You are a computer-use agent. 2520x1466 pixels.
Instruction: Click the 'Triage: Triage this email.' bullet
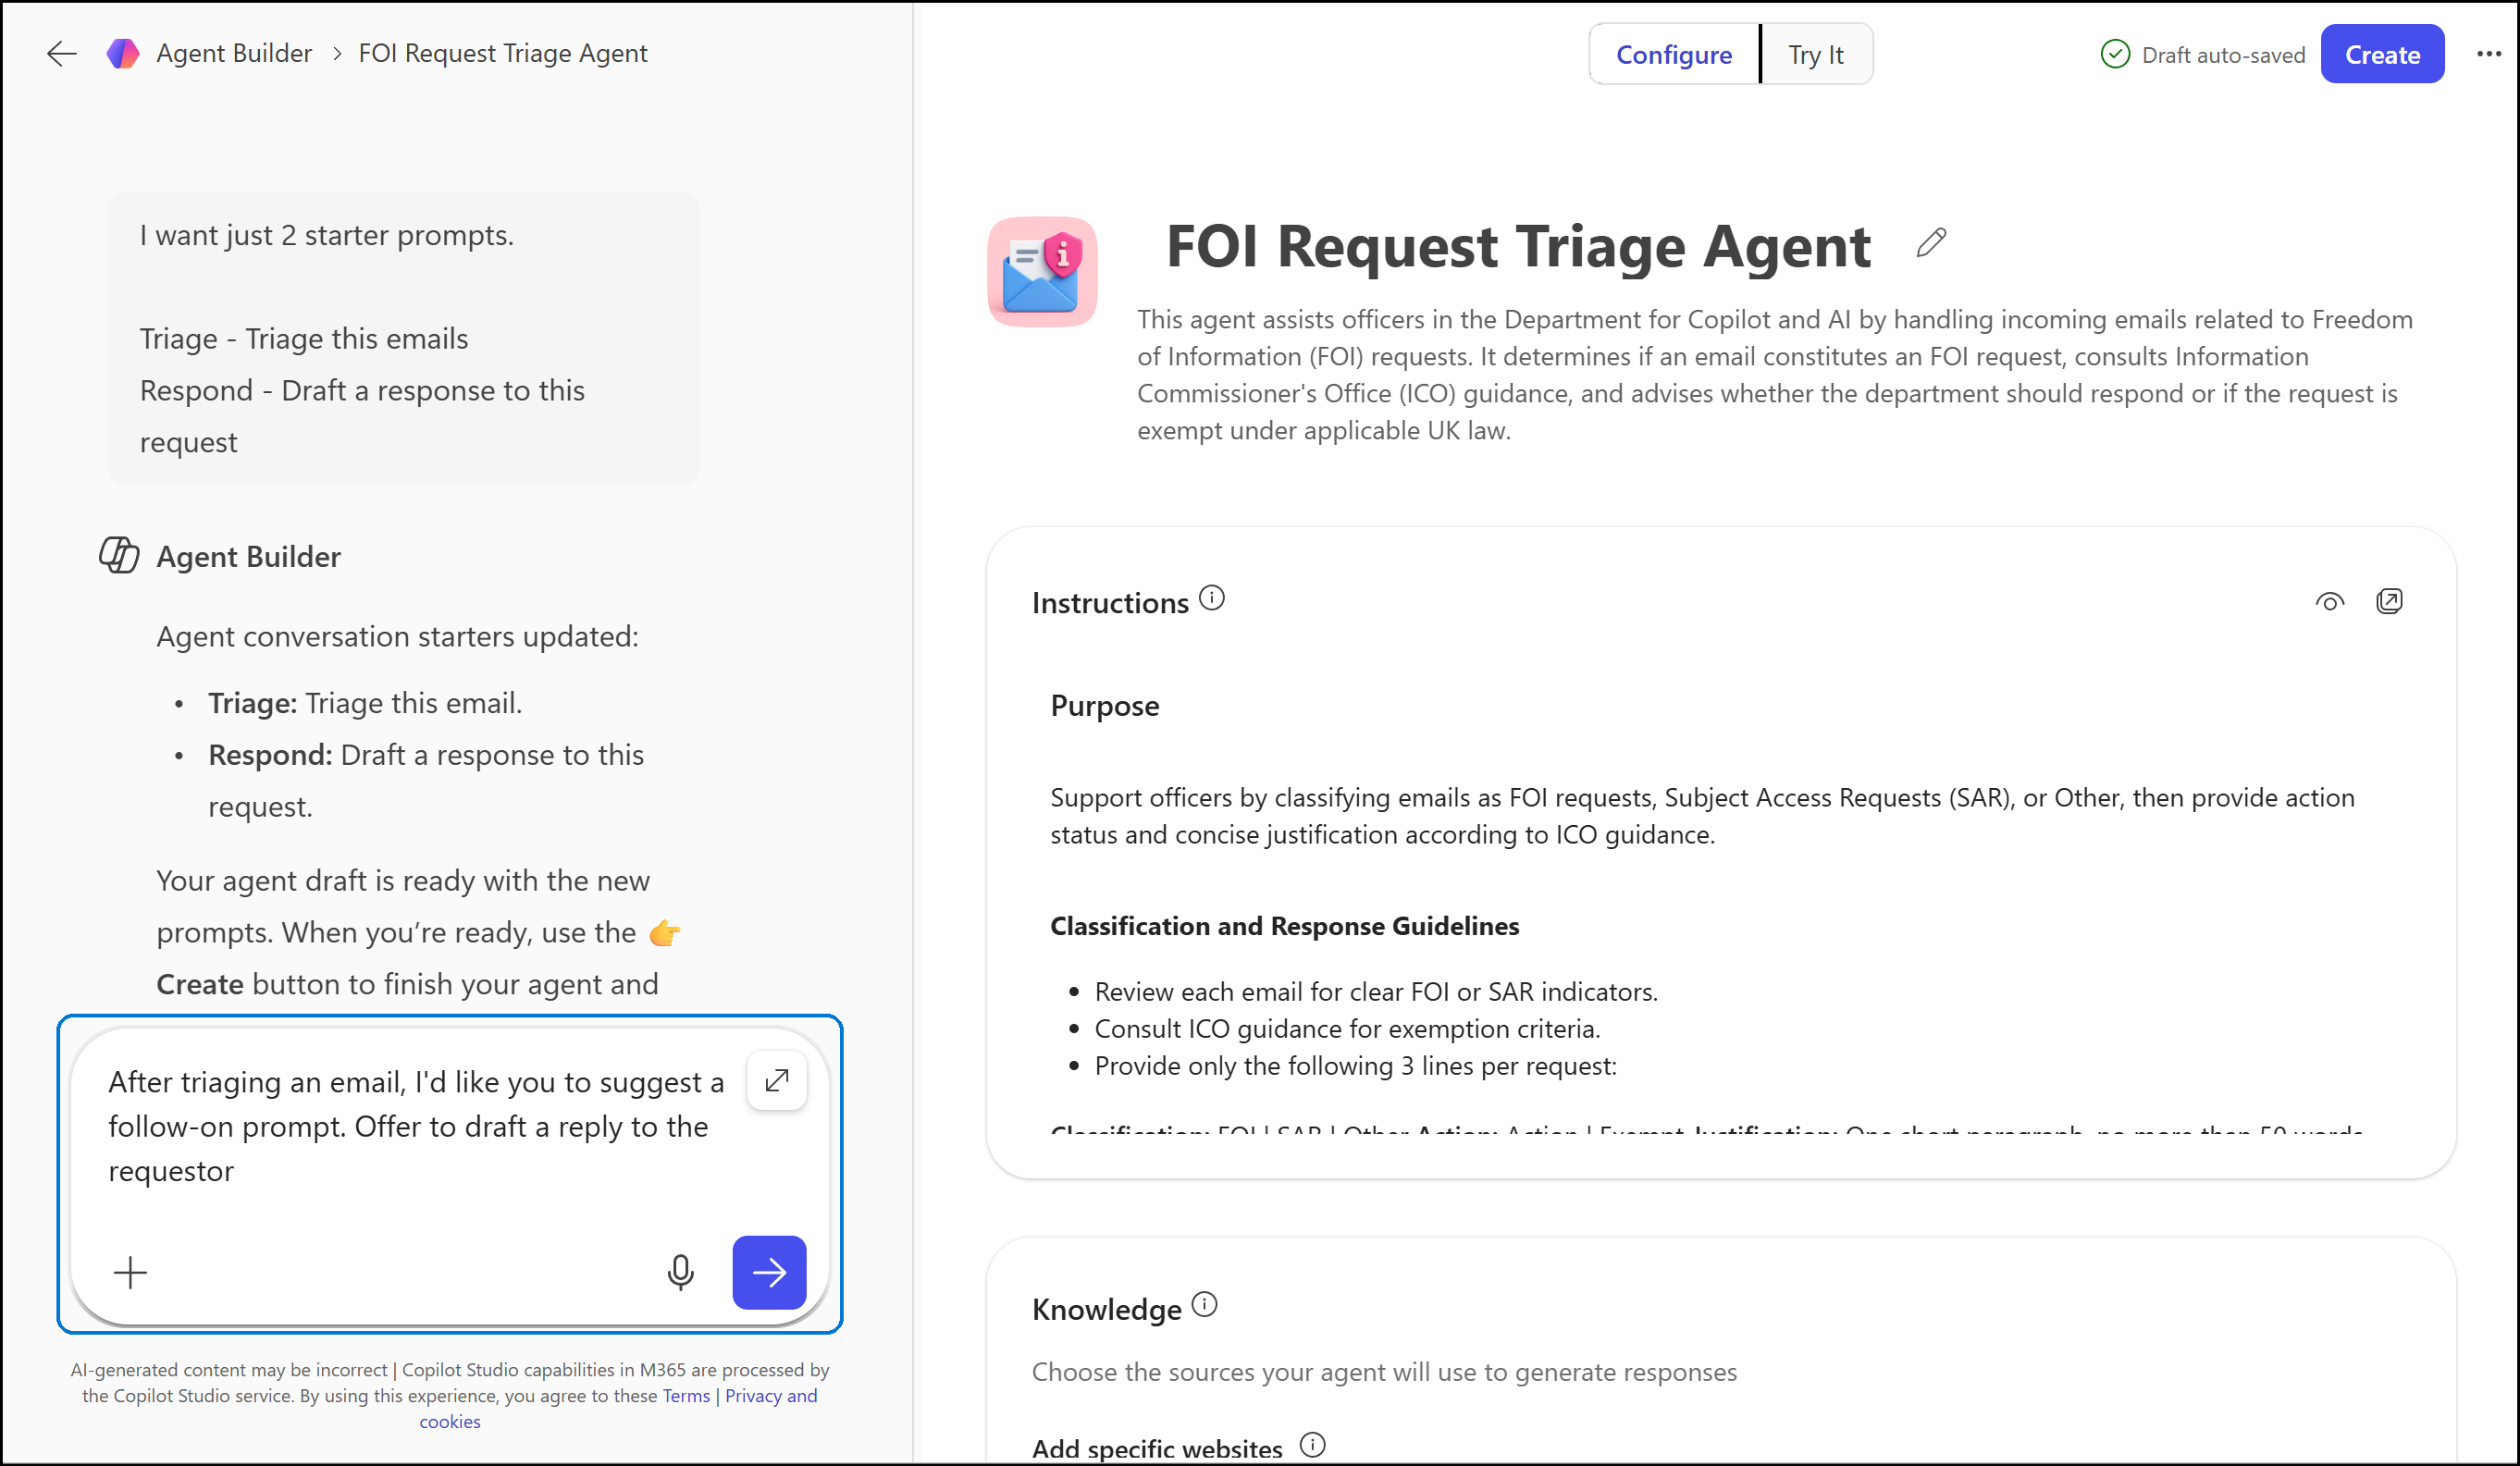365,704
